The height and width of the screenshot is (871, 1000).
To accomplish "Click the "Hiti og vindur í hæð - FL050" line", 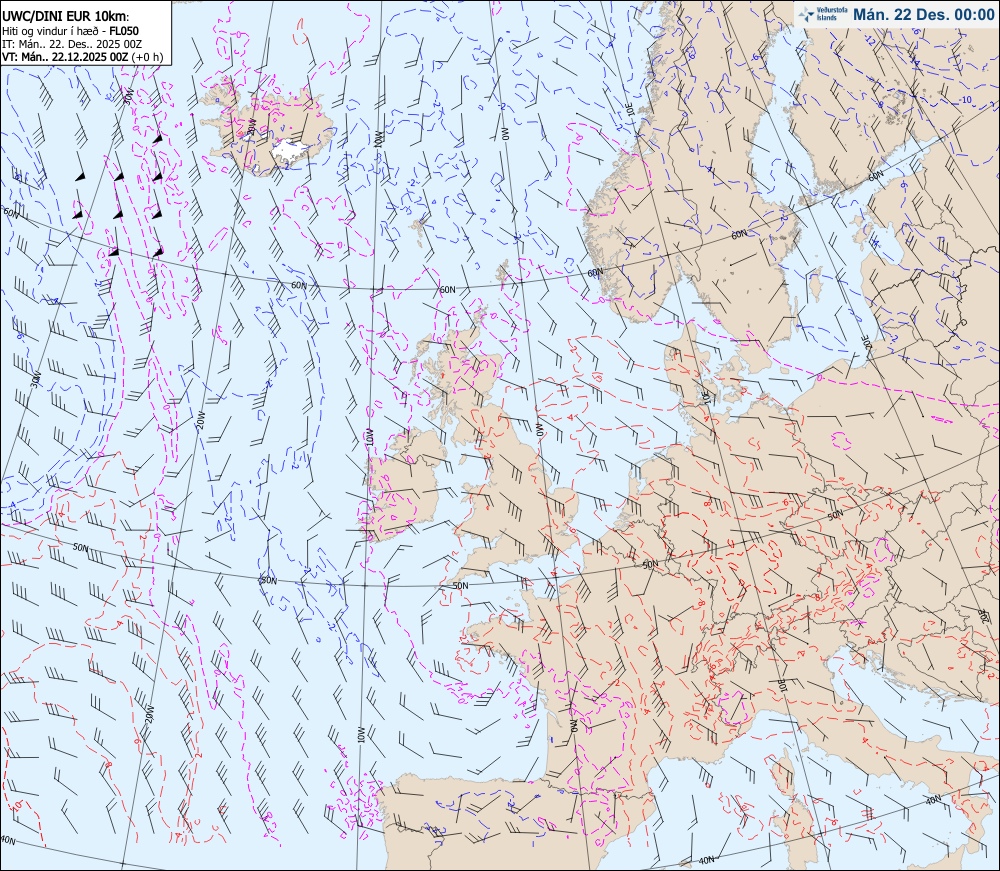I will click(x=71, y=31).
